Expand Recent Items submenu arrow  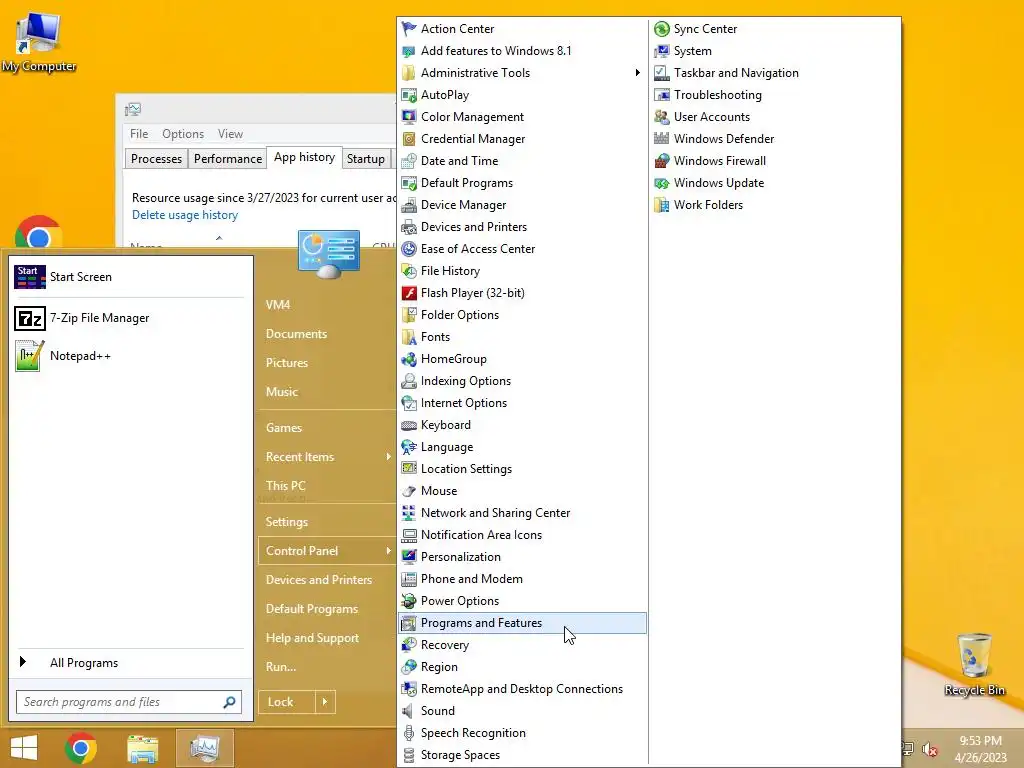pyautogui.click(x=389, y=456)
